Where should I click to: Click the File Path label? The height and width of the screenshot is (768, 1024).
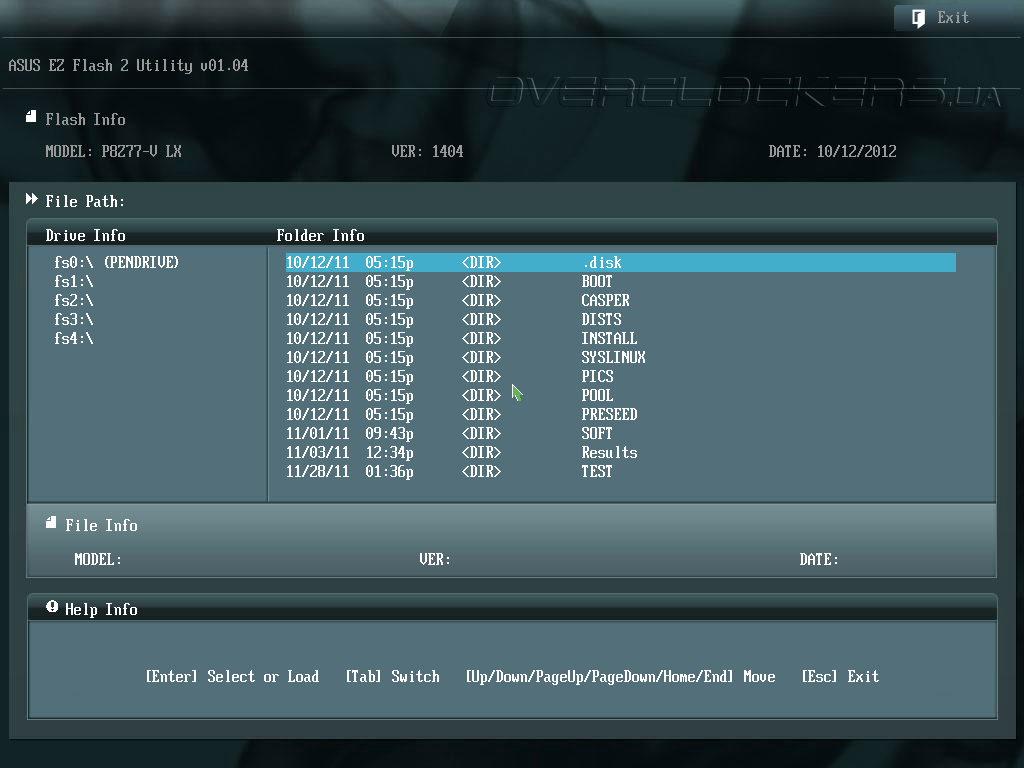pyautogui.click(x=85, y=201)
